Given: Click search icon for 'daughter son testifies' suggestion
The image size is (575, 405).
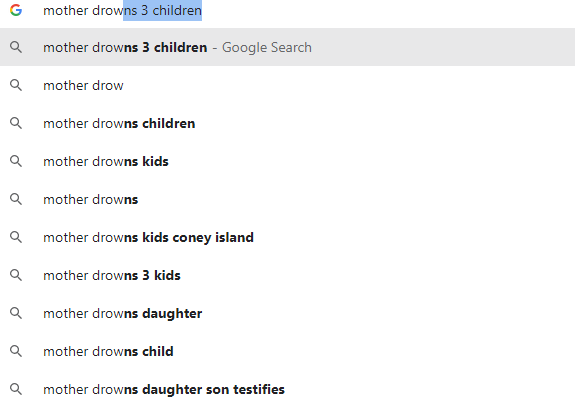Looking at the screenshot, I should pyautogui.click(x=16, y=389).
